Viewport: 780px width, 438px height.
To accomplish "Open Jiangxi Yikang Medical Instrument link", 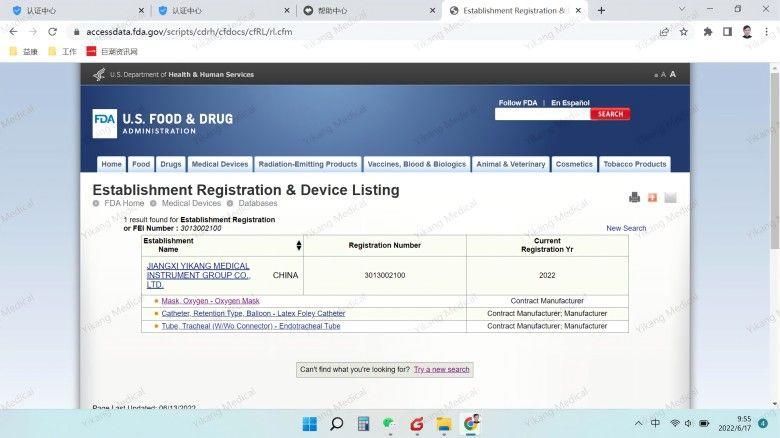I will click(198, 275).
